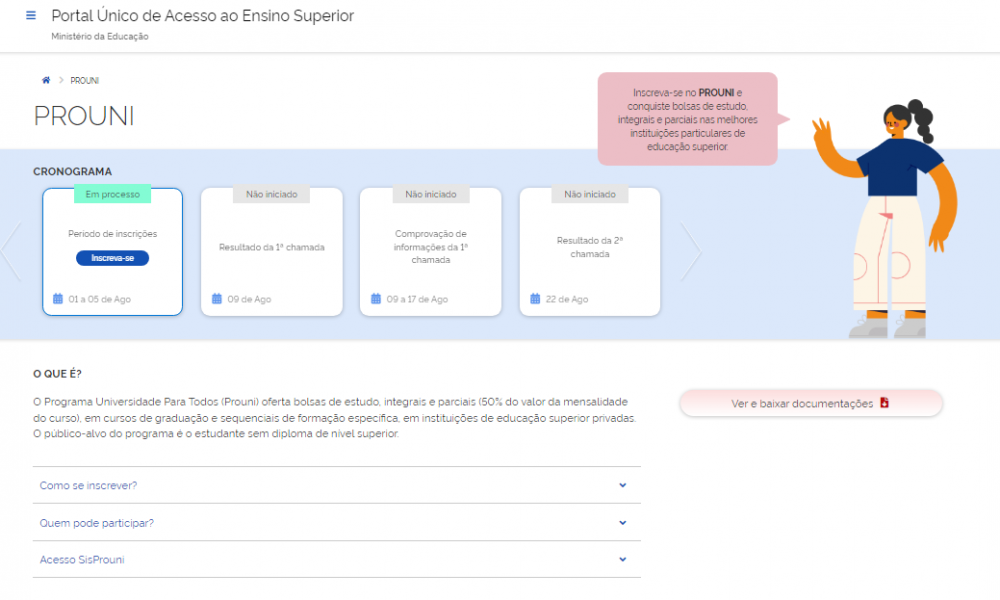Click the Em processo status tag

pyautogui.click(x=112, y=194)
